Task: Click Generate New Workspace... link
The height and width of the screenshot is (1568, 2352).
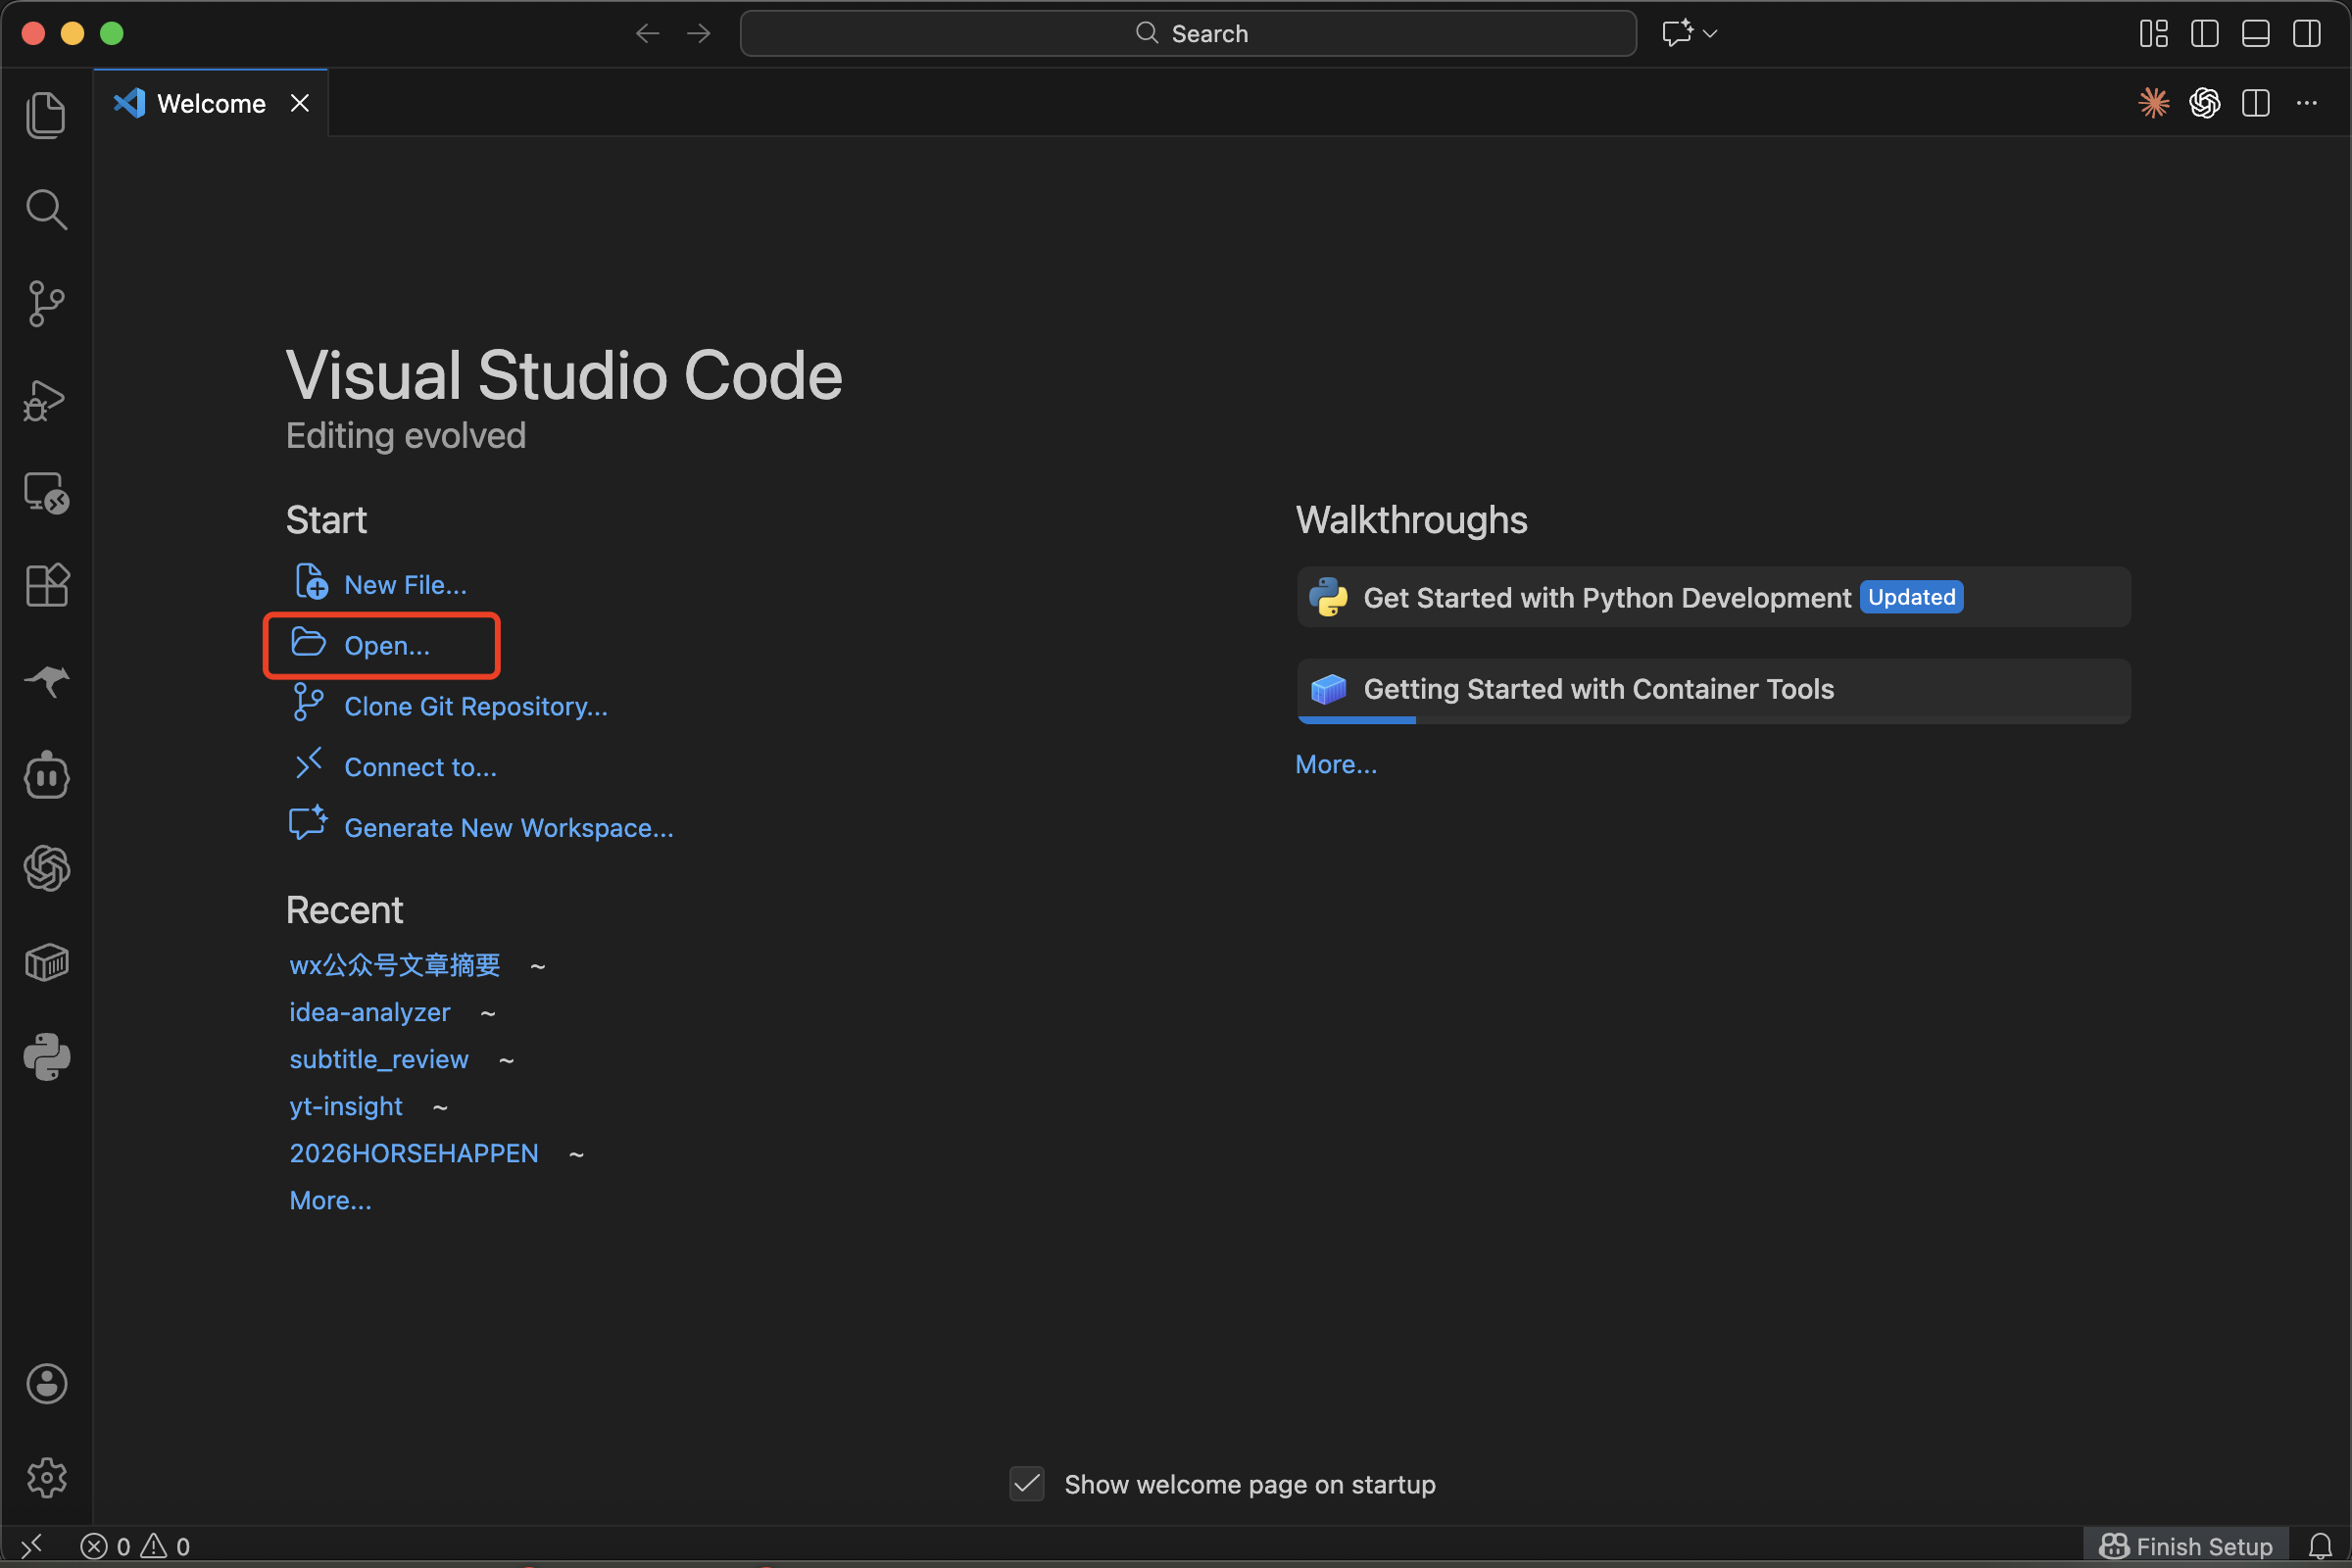Action: coord(508,828)
